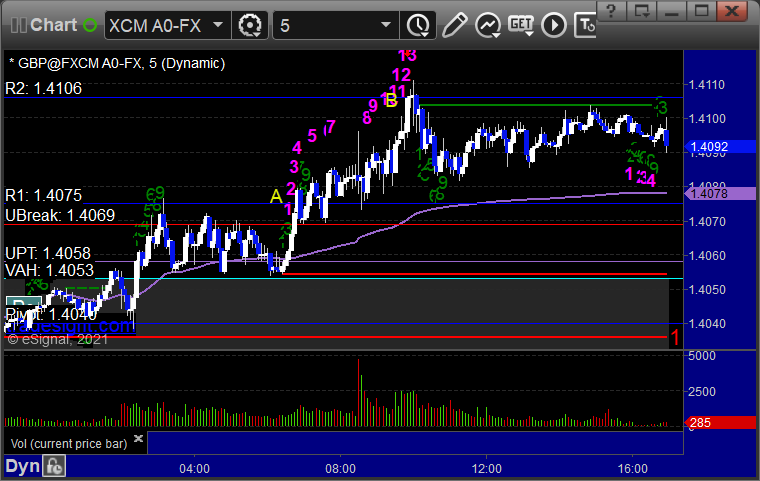Click the UBreak: 1.4069 level label
760x481 pixels.
point(60,215)
